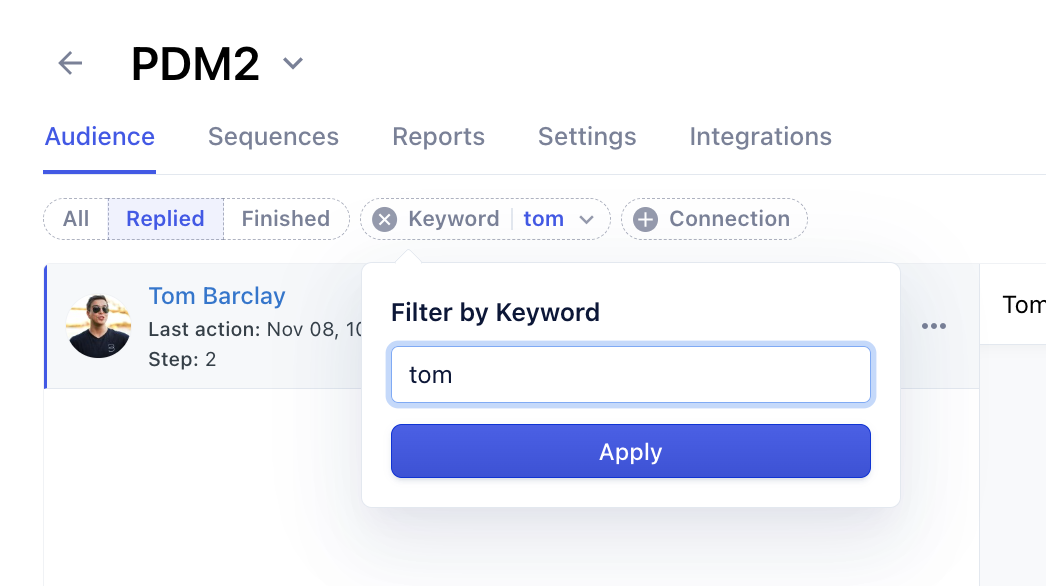
Task: Click the Keyword filter pill label
Action: pyautogui.click(x=452, y=219)
